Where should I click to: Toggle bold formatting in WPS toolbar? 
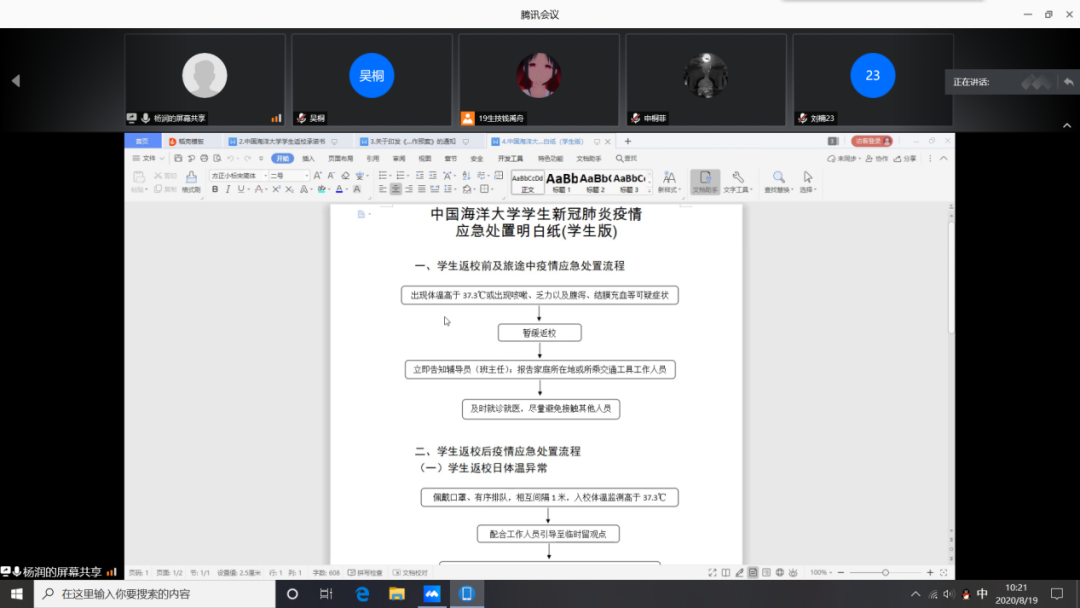(x=214, y=189)
